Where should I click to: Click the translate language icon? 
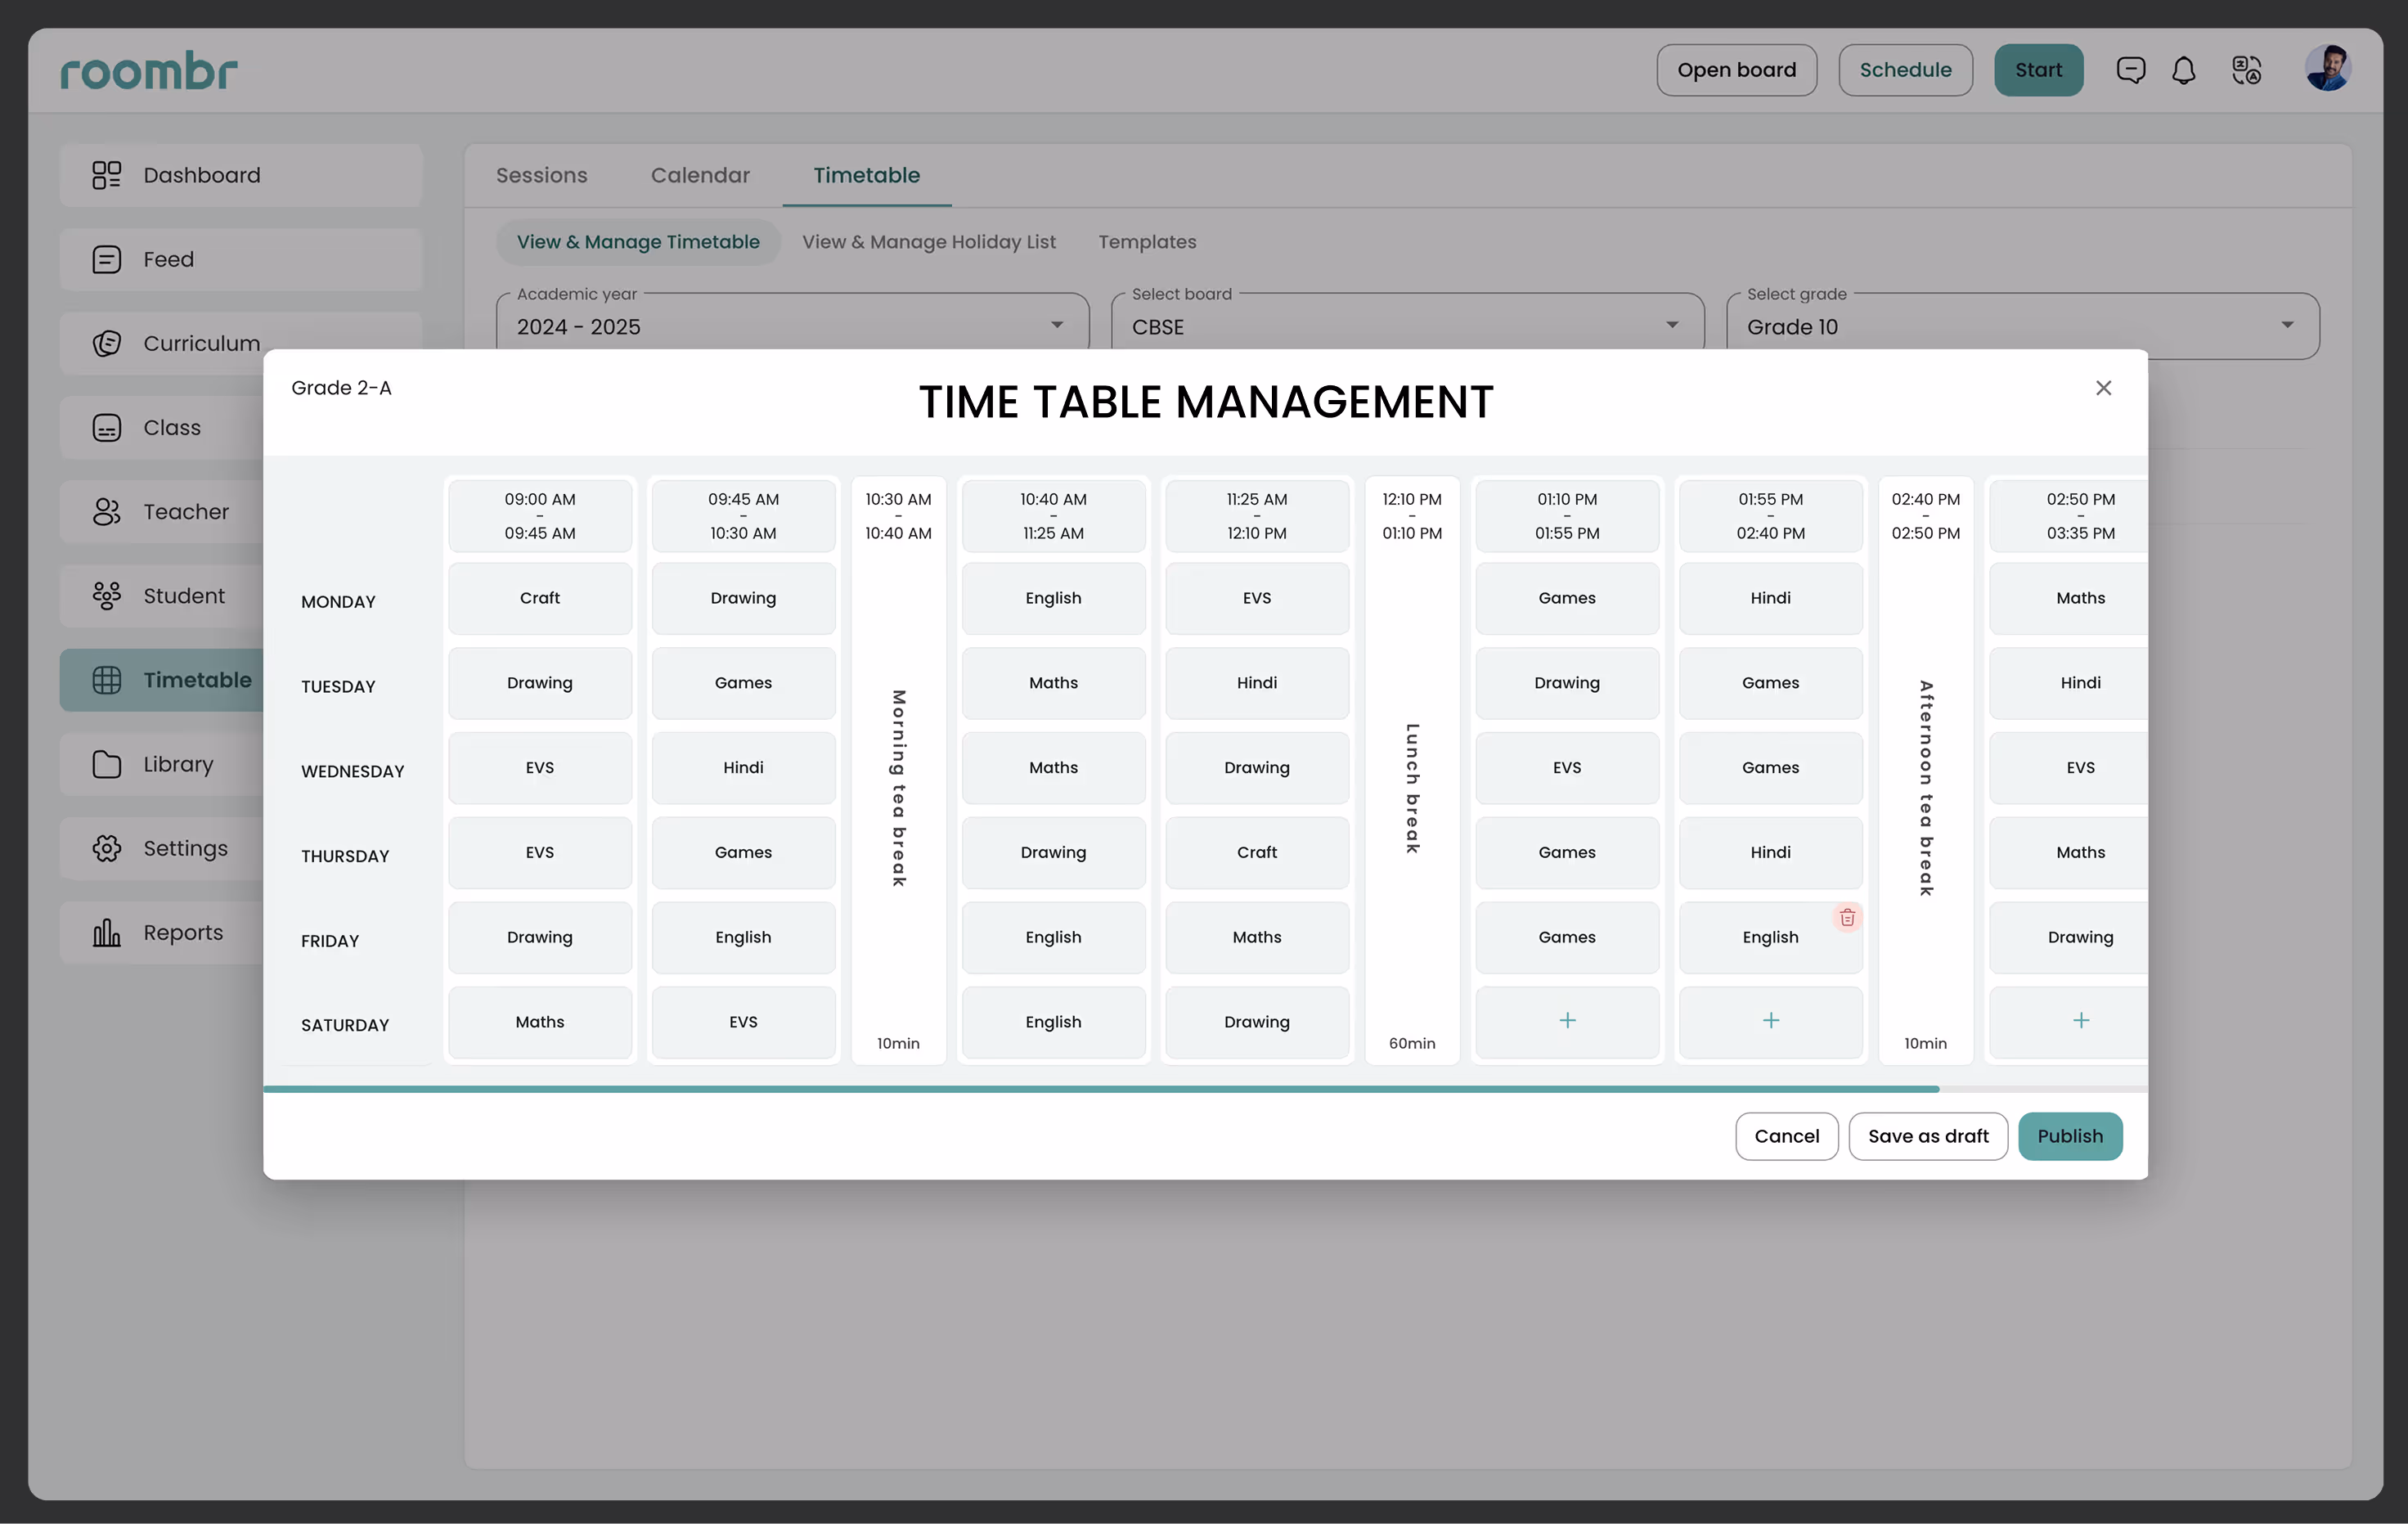point(2246,70)
